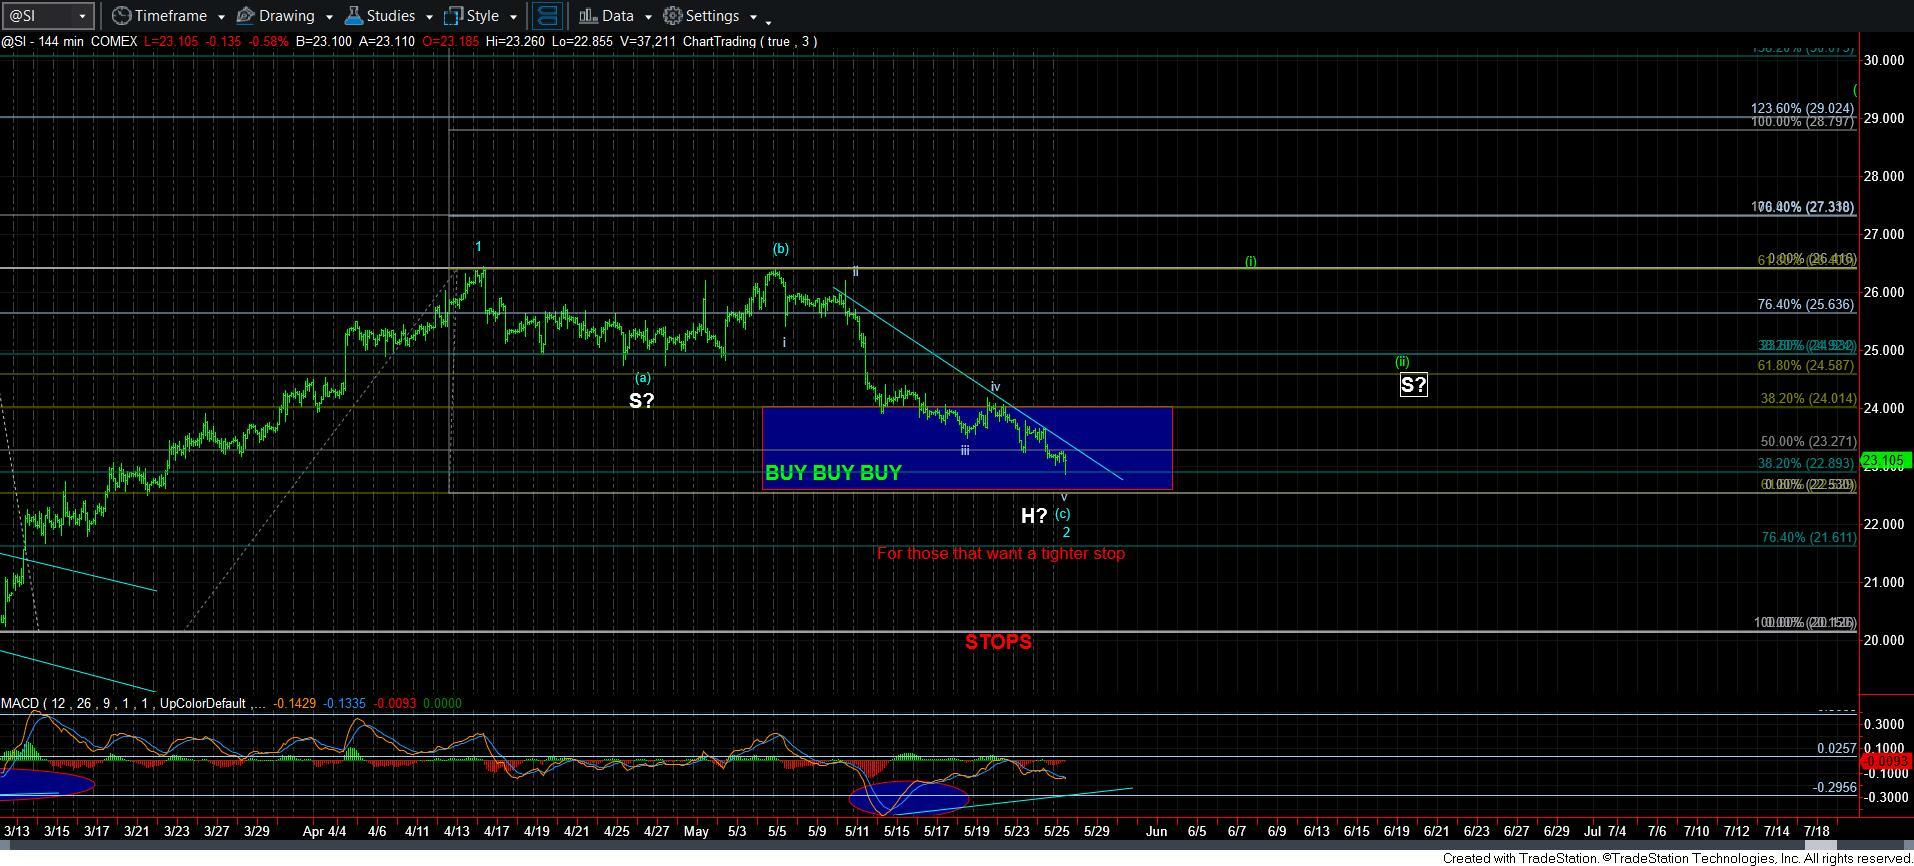Screen dimensions: 1914x866
Task: Select the 38.20% (24.014) Fibonacci label
Action: pos(1808,398)
